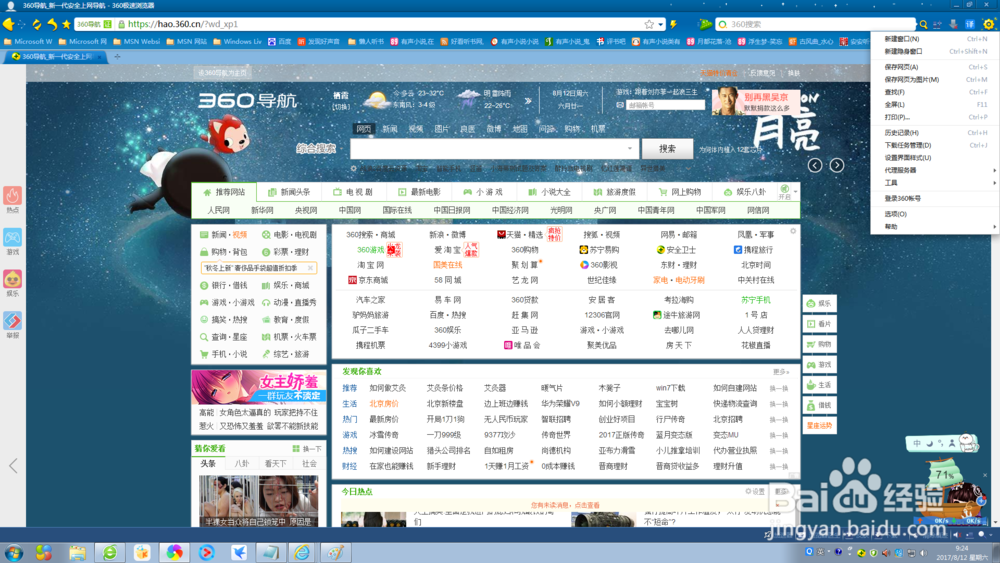
Task: Click the 娱乐 floating side button
Action: point(820,303)
